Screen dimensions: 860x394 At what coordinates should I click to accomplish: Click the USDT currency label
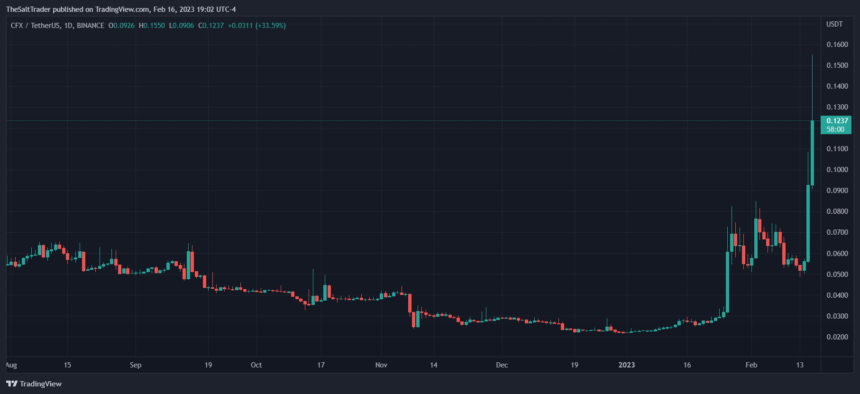tap(834, 24)
